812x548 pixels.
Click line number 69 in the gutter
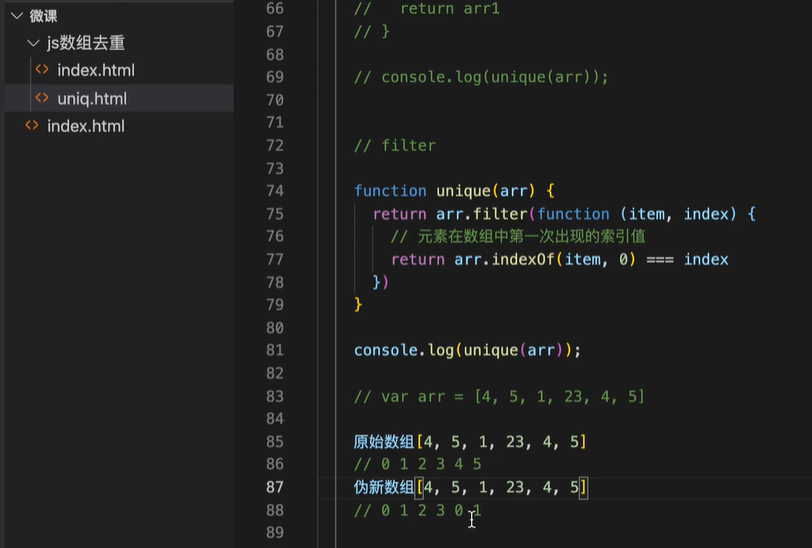tap(274, 77)
